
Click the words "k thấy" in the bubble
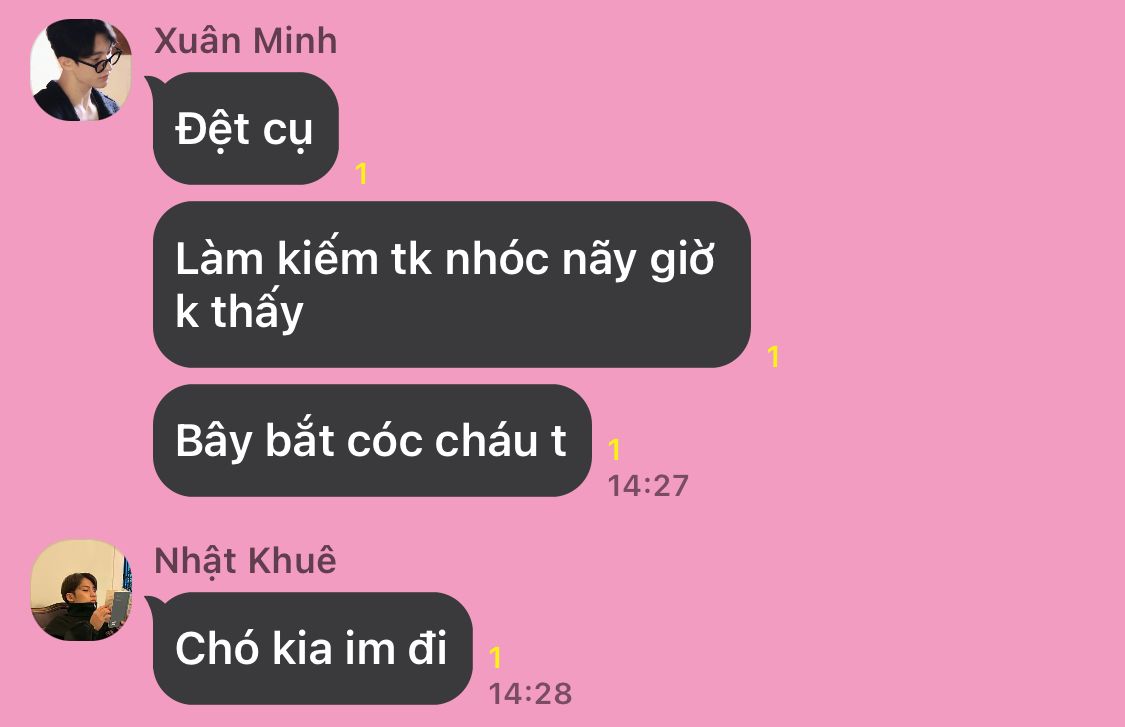pos(240,311)
